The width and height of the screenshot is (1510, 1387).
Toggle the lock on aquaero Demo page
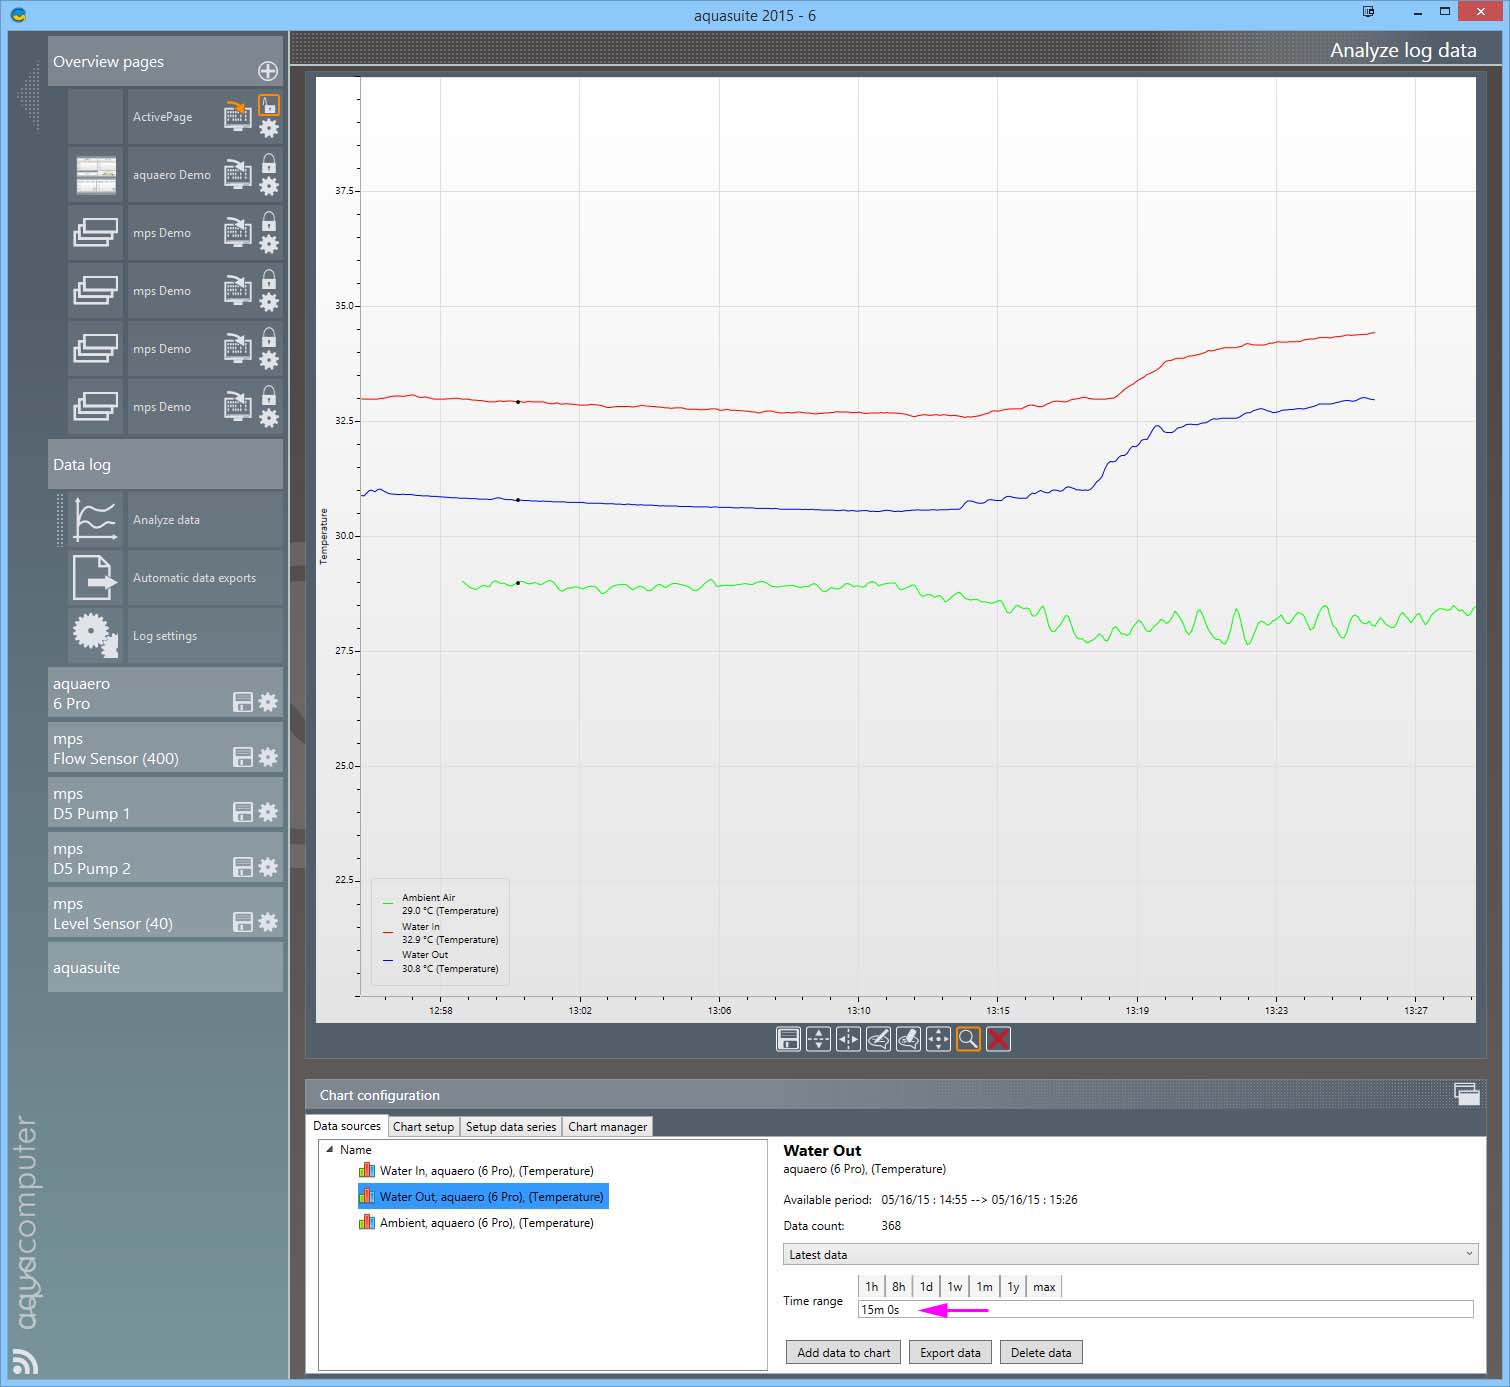pyautogui.click(x=269, y=163)
